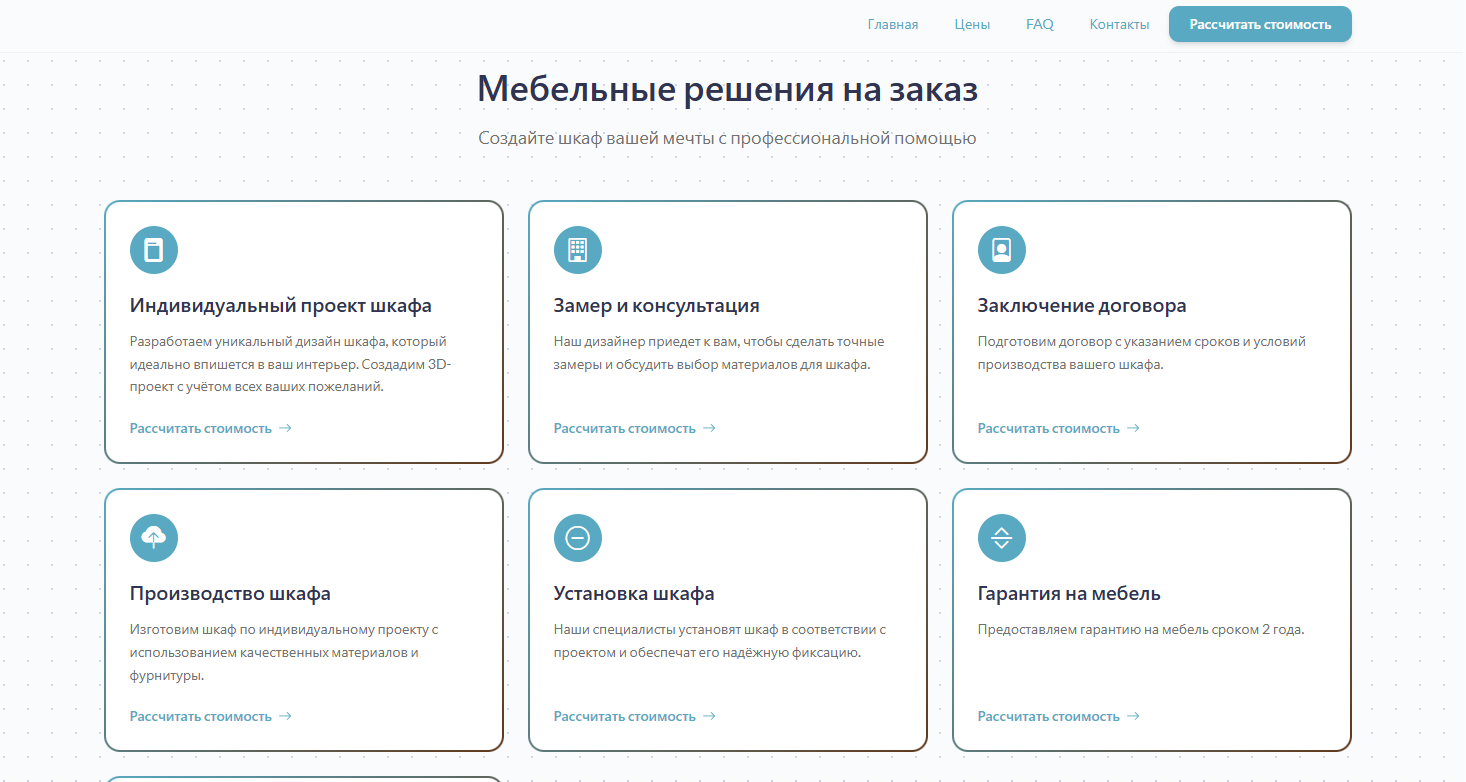Click the contract icon above Заключение договора
1466x782 pixels.
click(1002, 250)
